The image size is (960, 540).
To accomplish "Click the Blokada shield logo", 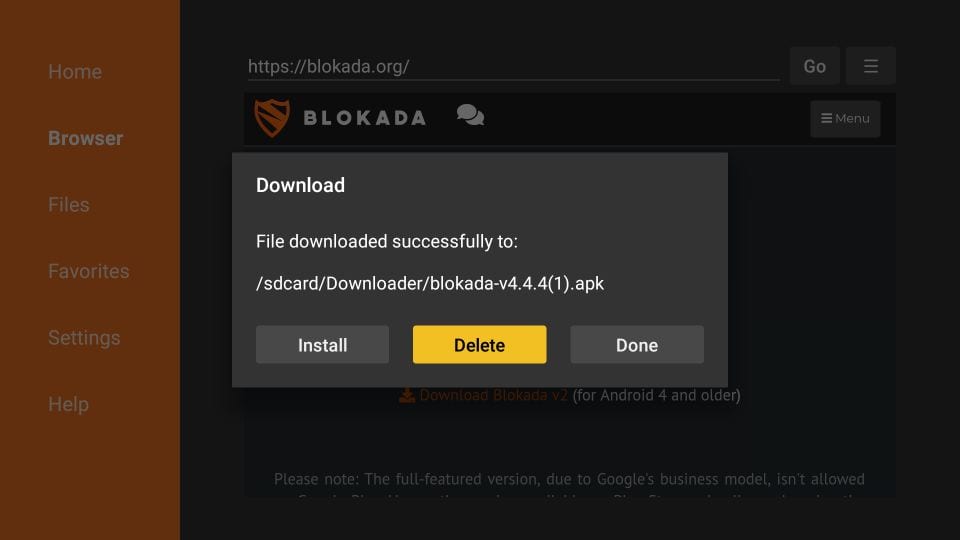I will (272, 118).
